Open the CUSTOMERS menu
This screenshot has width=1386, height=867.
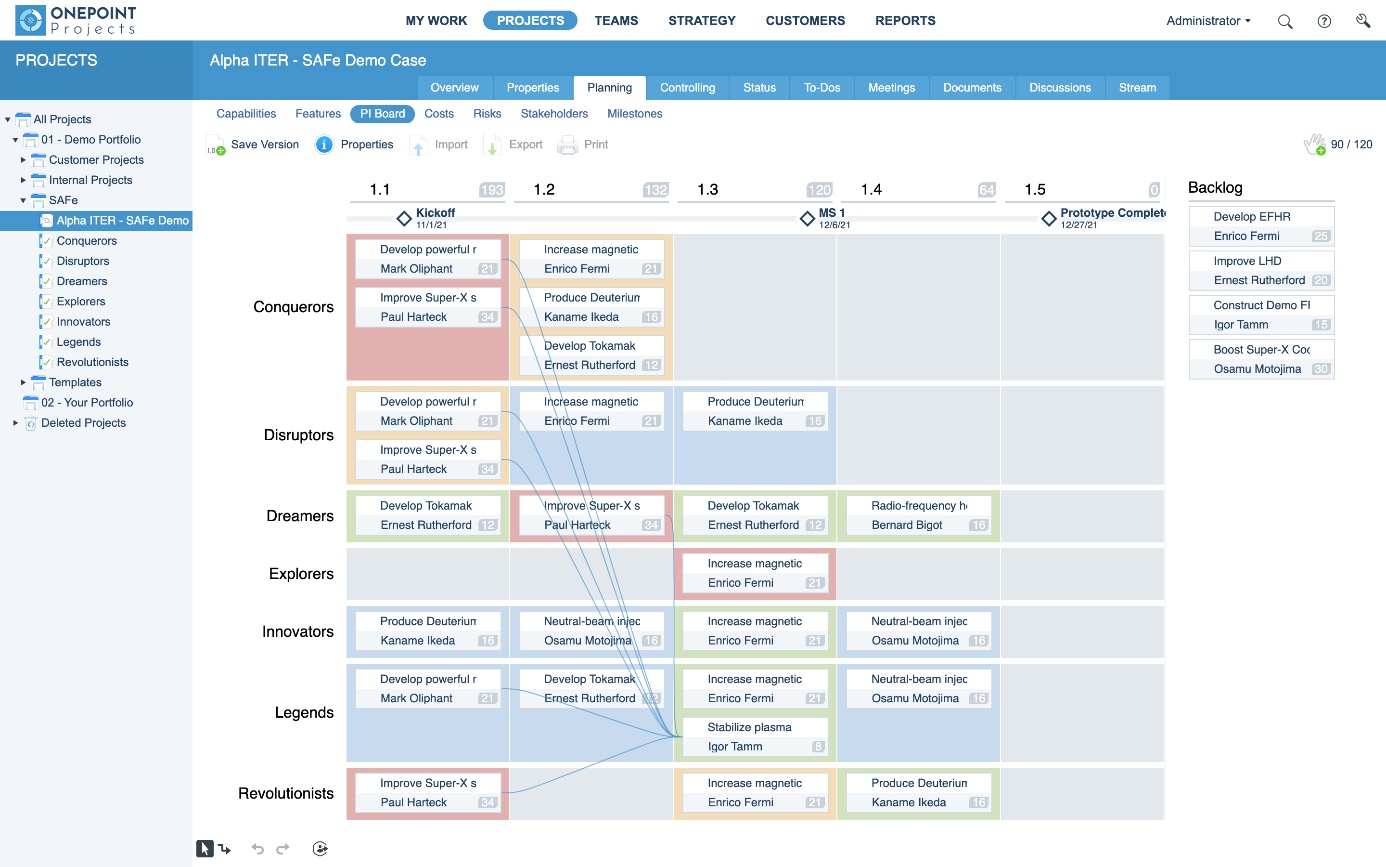[805, 21]
